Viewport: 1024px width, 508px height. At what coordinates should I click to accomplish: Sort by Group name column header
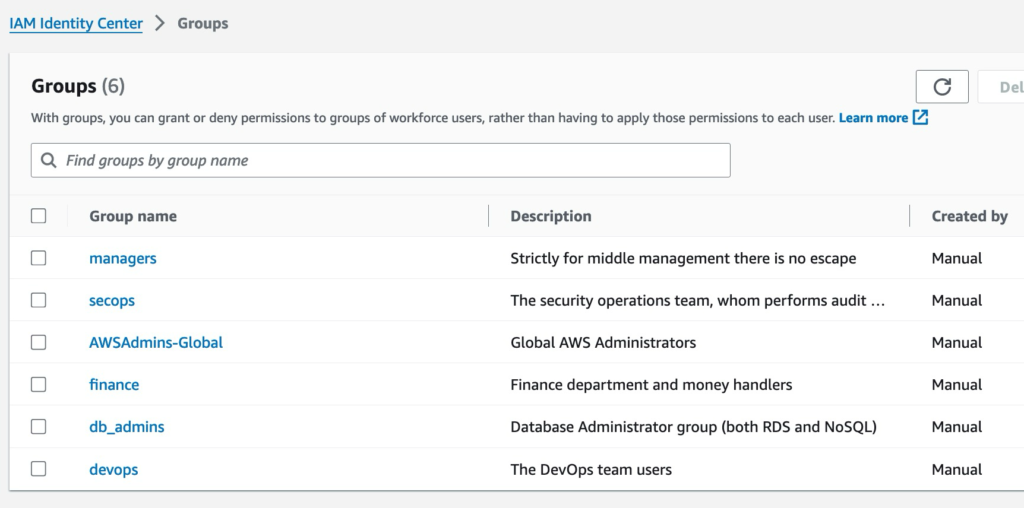tap(133, 216)
